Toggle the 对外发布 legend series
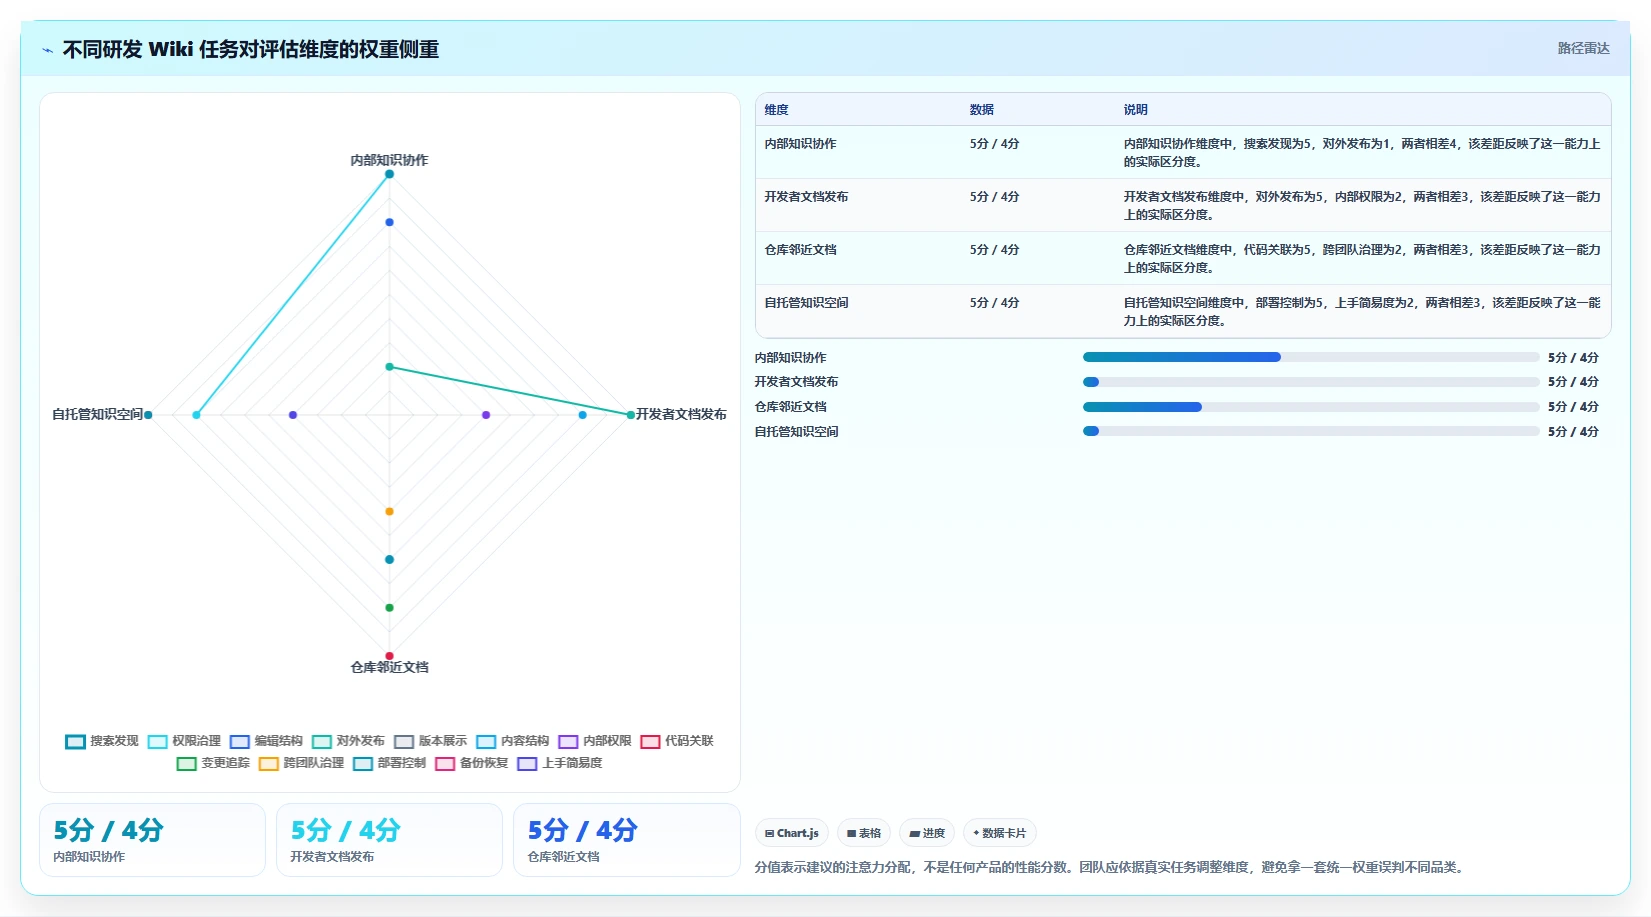This screenshot has width=1651, height=917. pos(348,741)
